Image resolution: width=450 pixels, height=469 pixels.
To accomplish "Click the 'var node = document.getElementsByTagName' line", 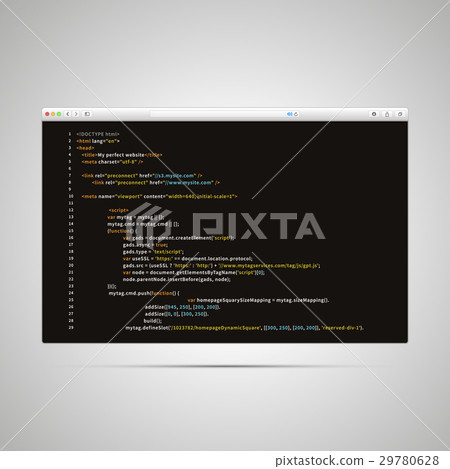I will (194, 273).
